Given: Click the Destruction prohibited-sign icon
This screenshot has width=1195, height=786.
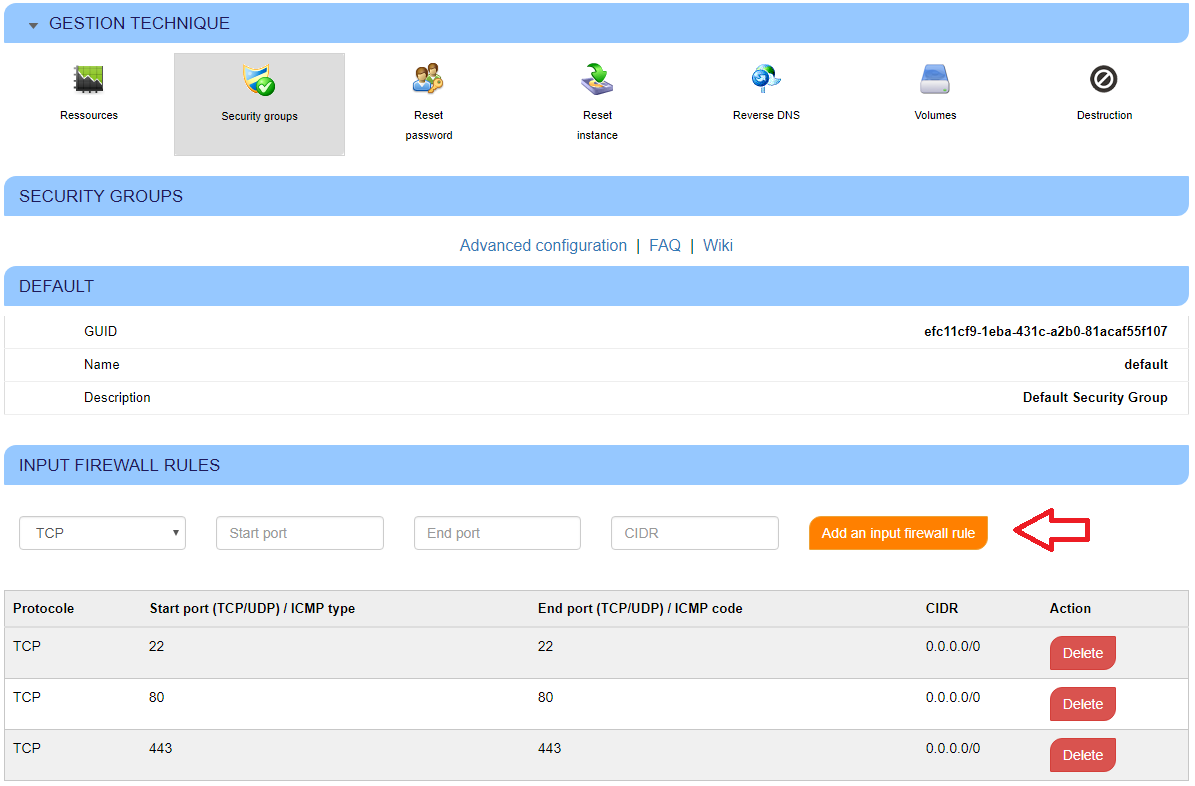Looking at the screenshot, I should [x=1104, y=79].
